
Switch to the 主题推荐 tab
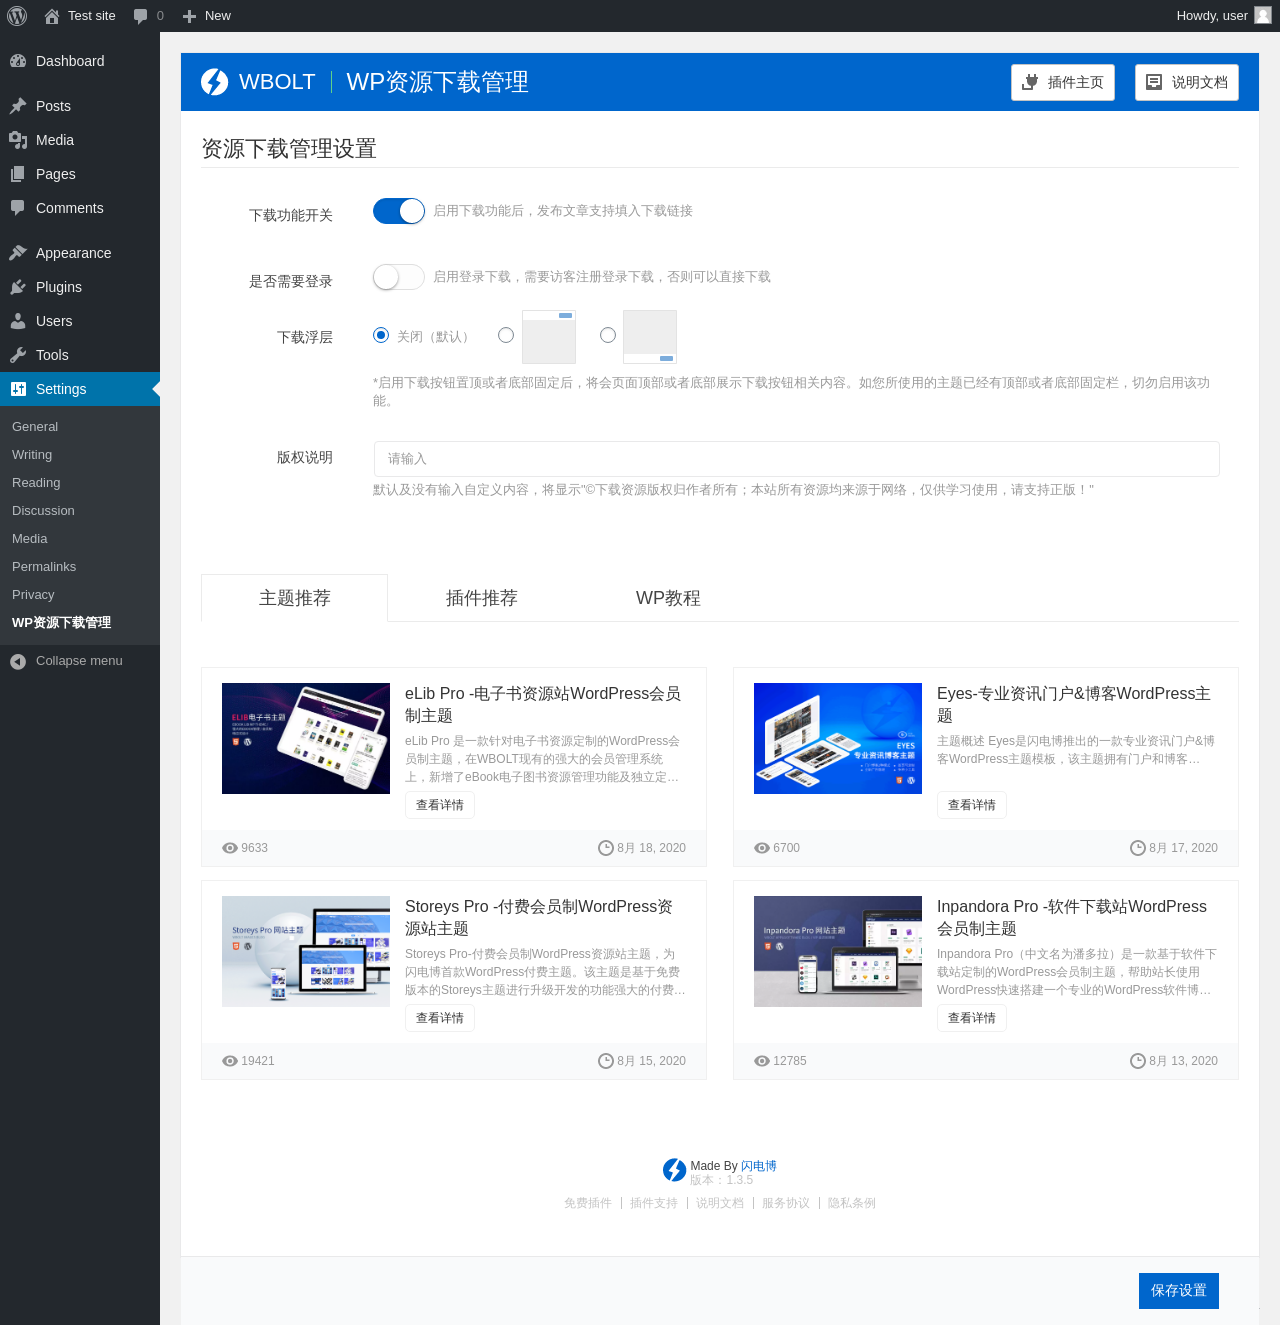tap(294, 598)
